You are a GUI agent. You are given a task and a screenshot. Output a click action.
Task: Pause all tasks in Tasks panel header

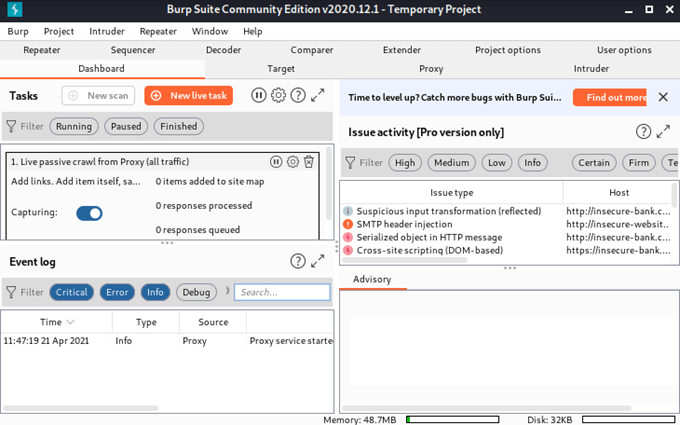tap(258, 95)
